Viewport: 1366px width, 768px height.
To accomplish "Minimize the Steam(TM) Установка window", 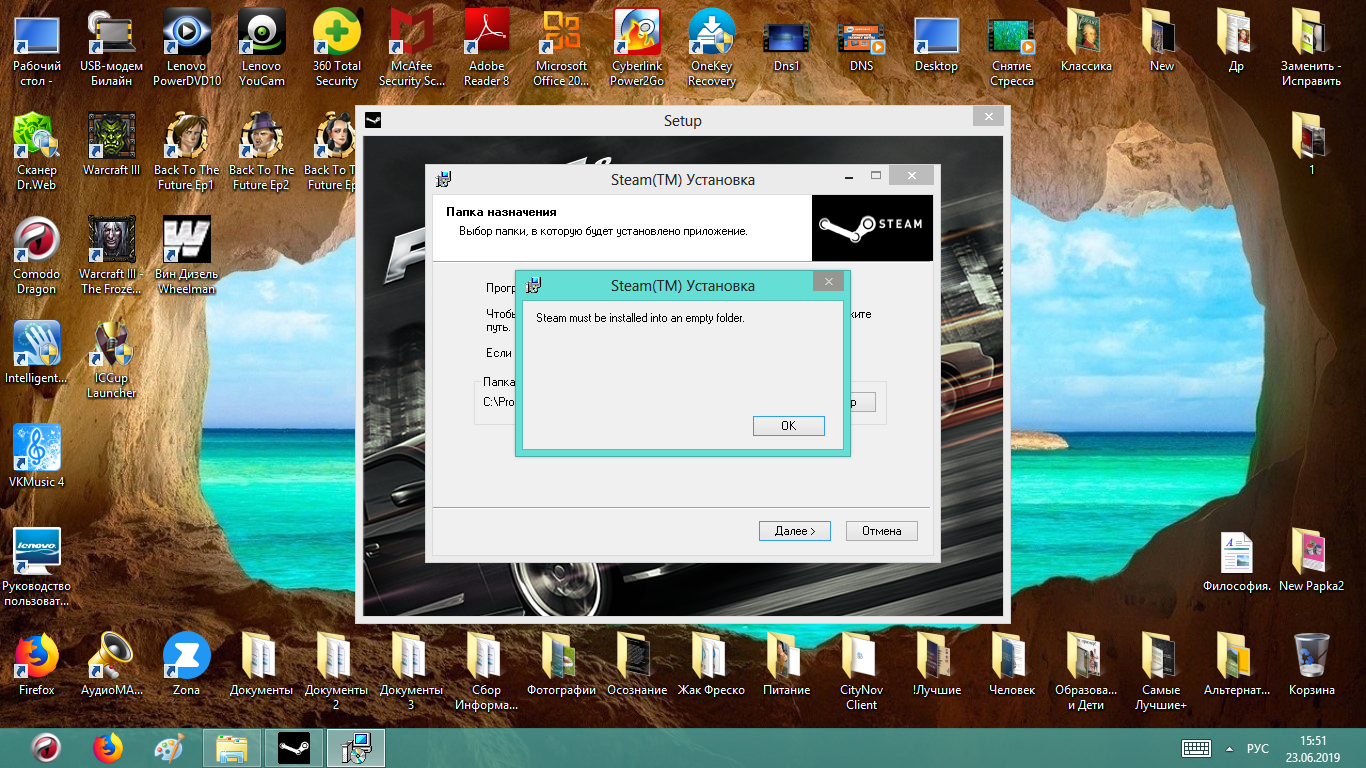I will pos(849,176).
